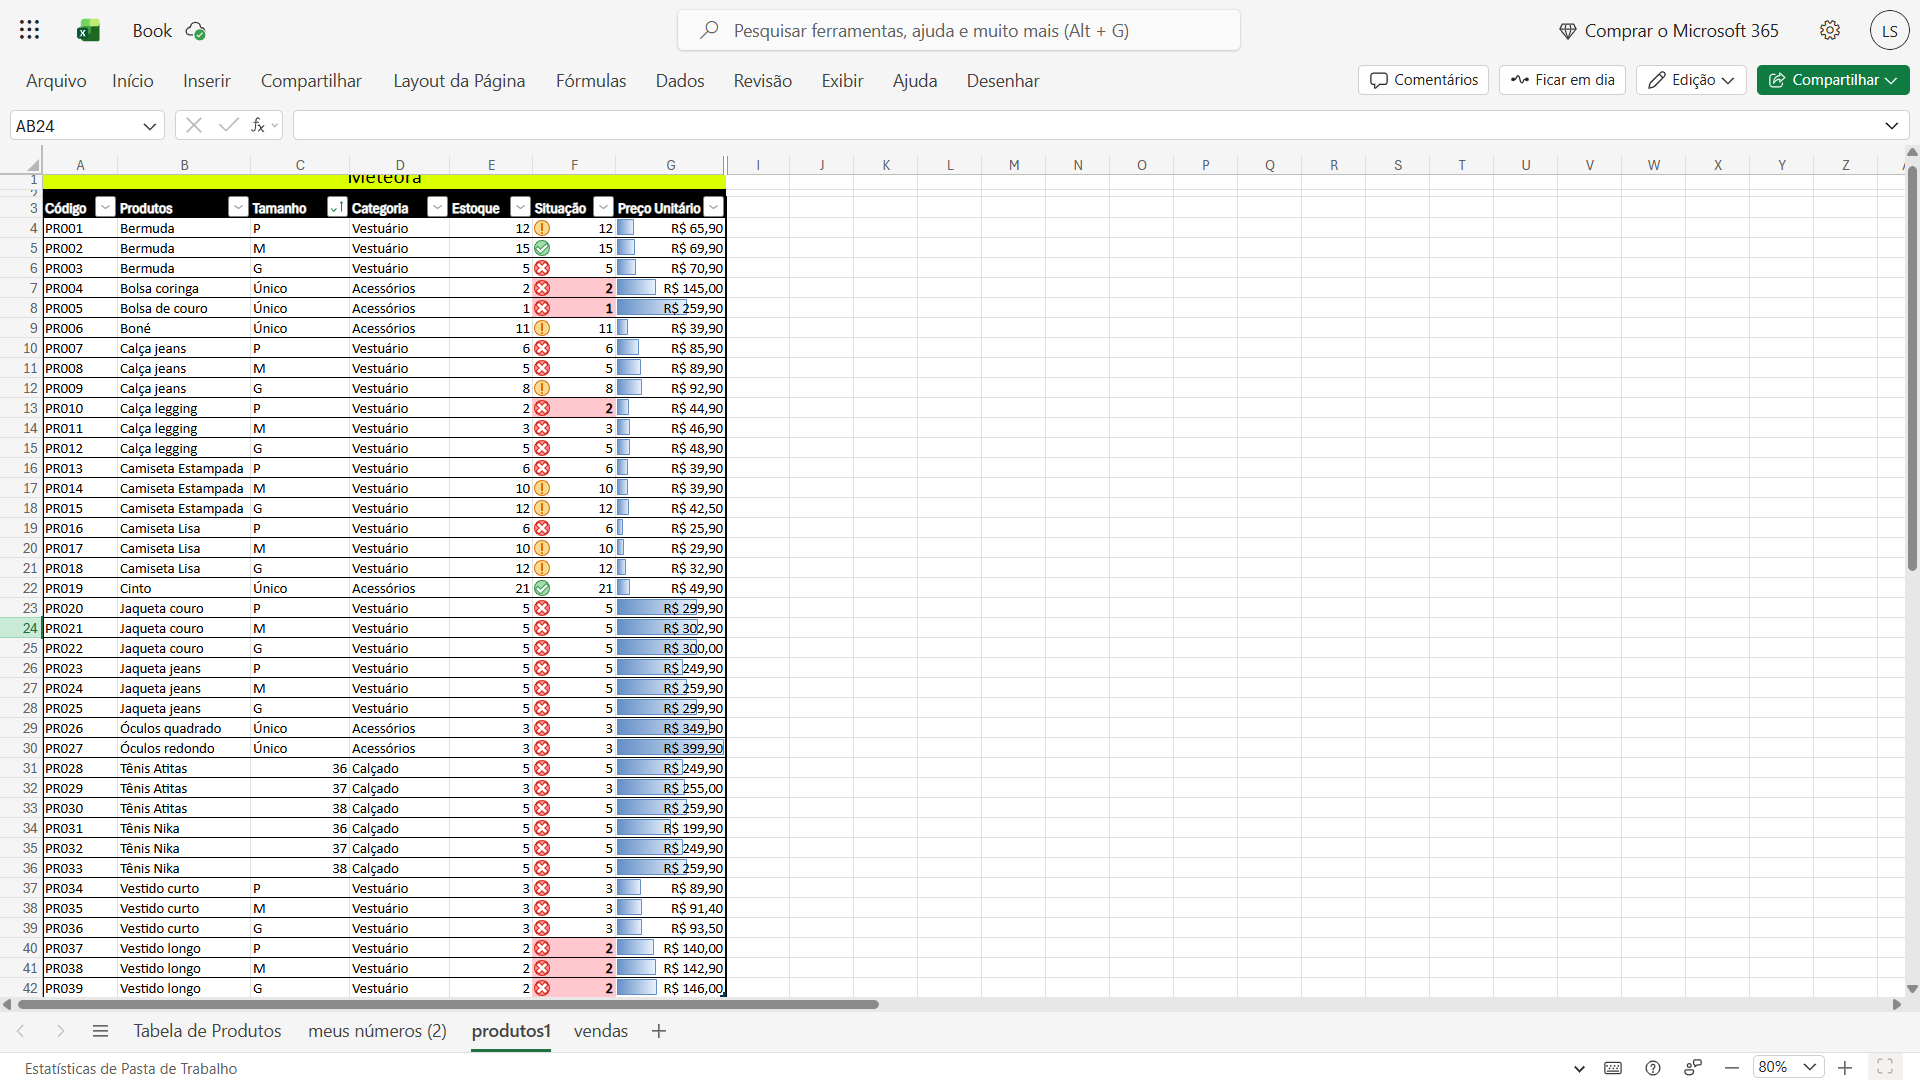Cancel formula entry with X icon
Image resolution: width=1920 pixels, height=1080 pixels.
coord(194,125)
